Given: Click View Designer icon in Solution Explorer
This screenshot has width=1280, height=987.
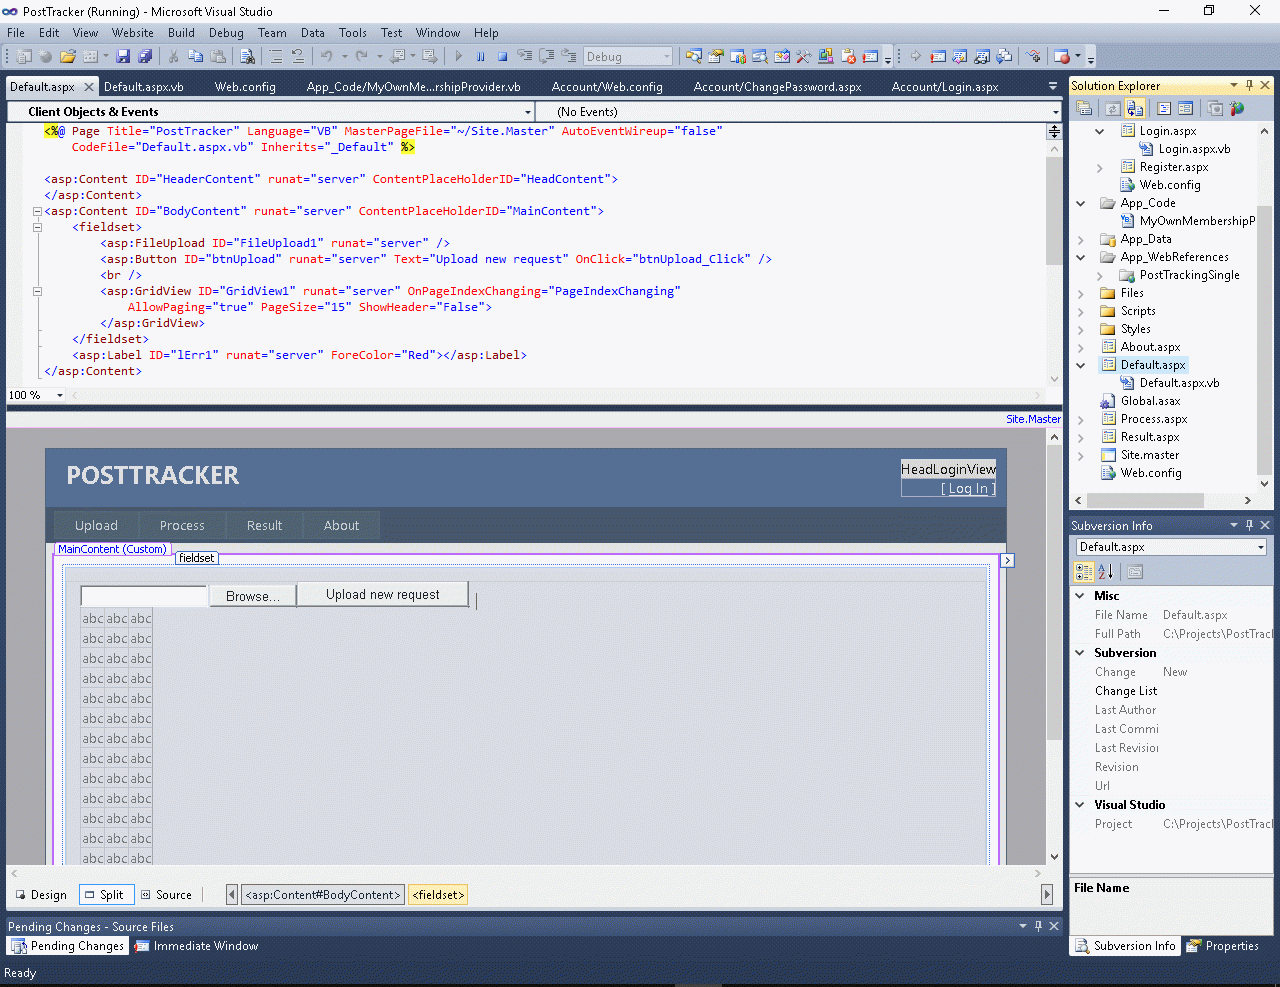Looking at the screenshot, I should [1186, 108].
